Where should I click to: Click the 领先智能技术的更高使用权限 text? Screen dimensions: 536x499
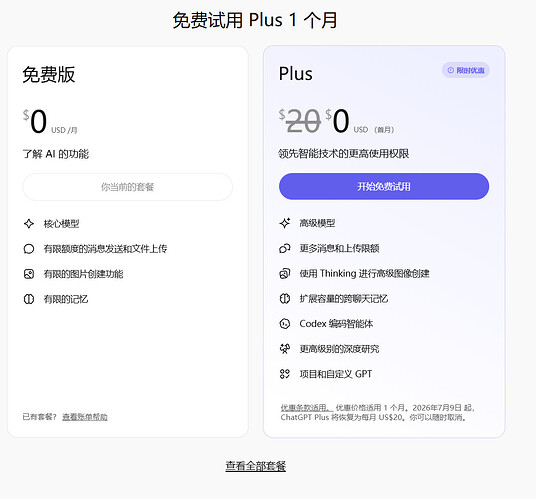[344, 154]
